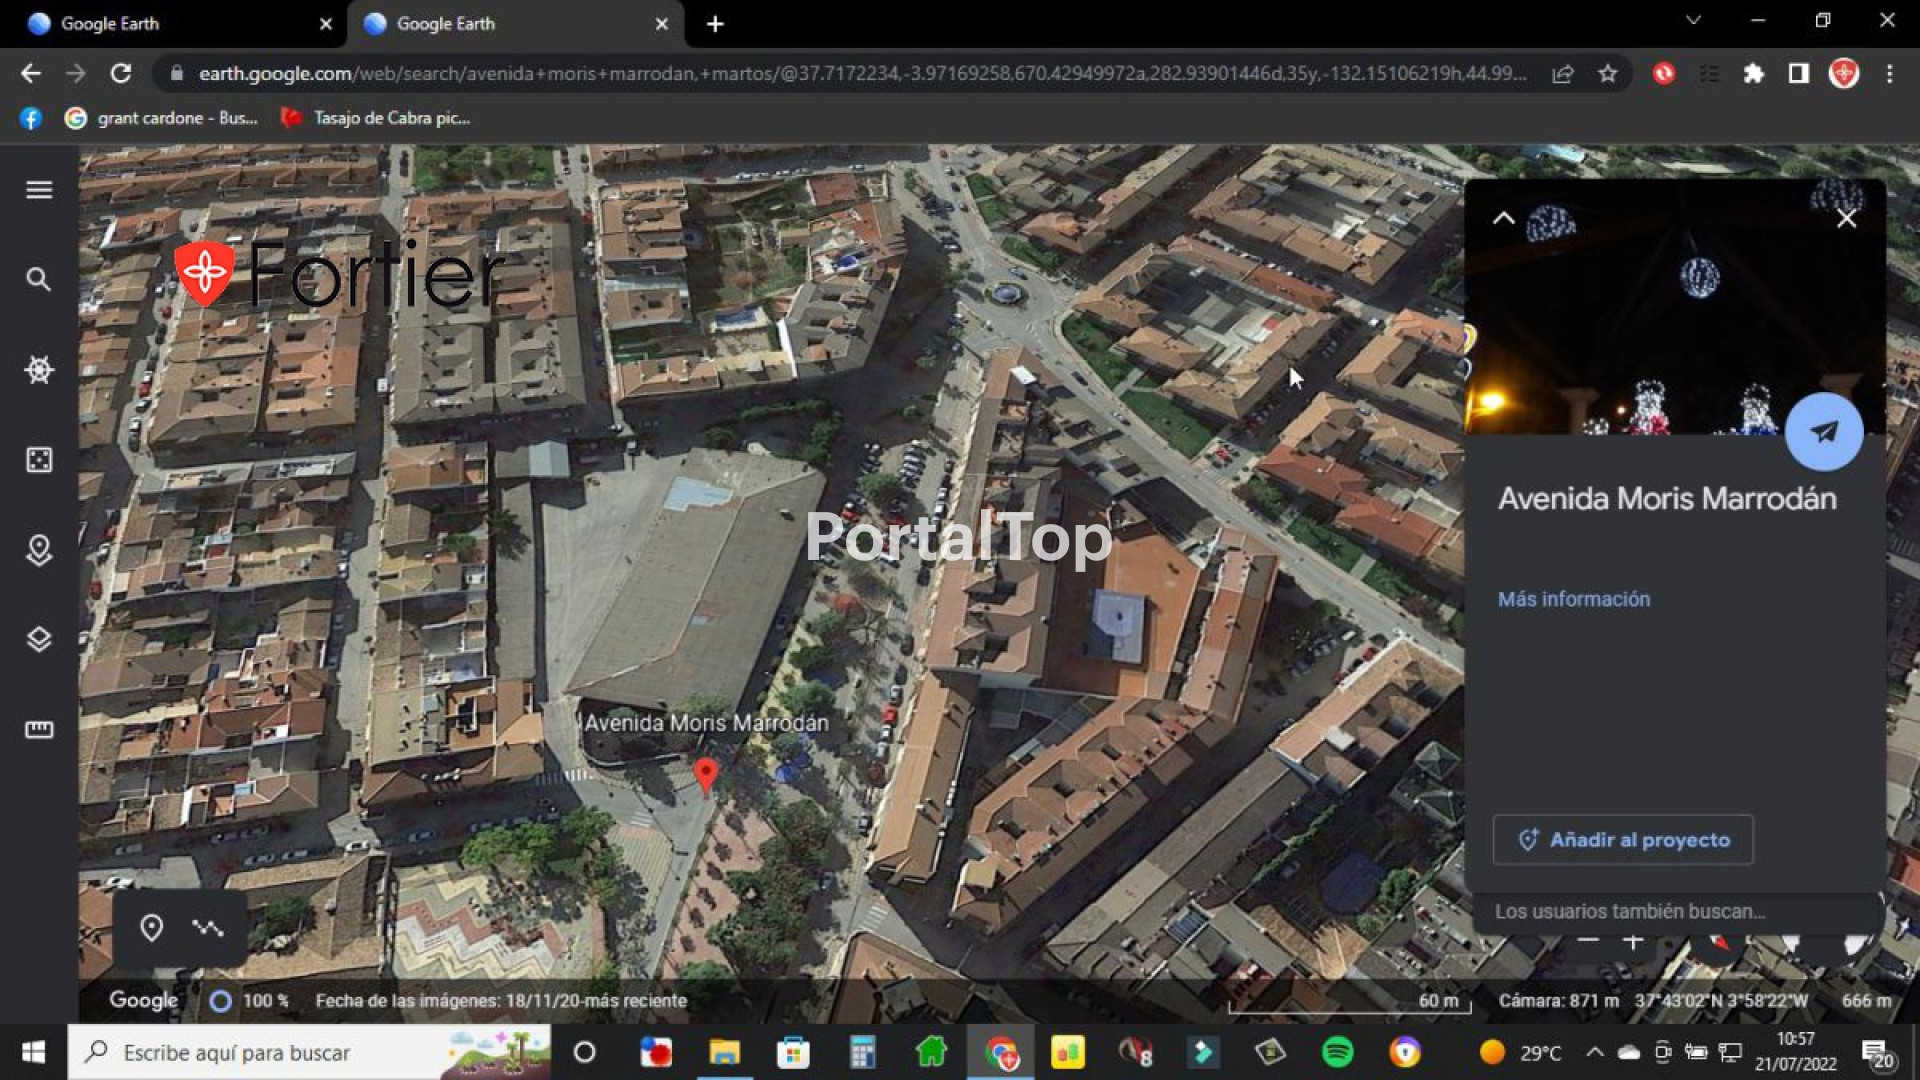Expand Los usuarios también buscan section
This screenshot has width=1920, height=1080.
tap(1629, 911)
